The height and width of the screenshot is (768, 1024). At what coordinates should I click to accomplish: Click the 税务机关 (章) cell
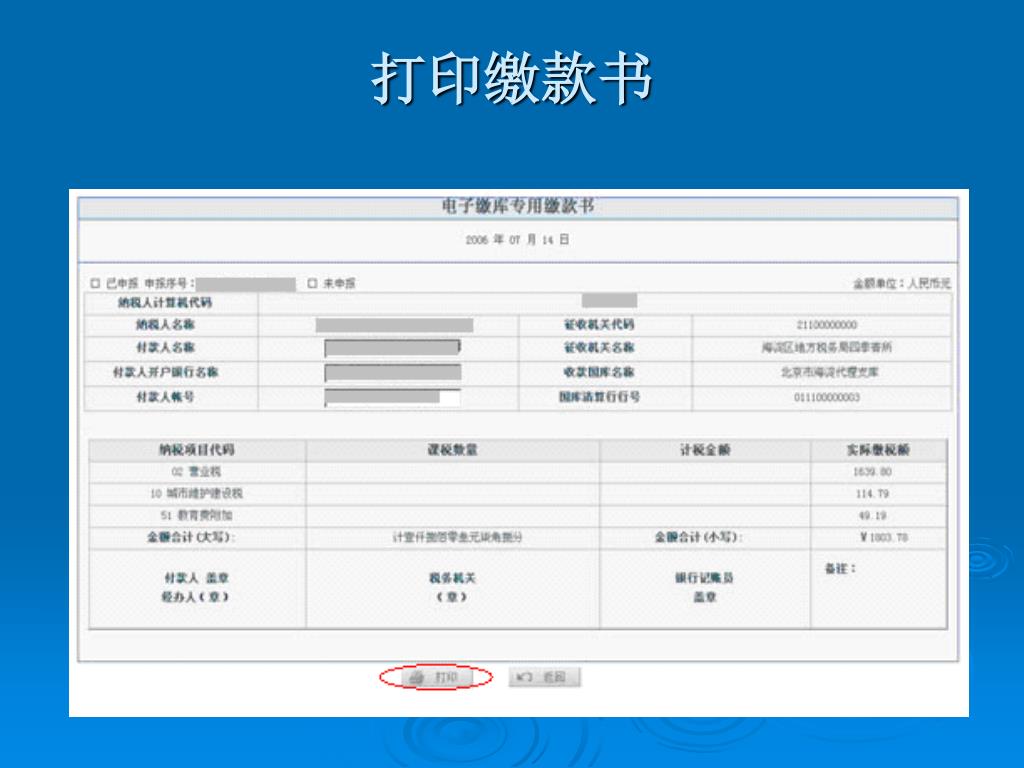(x=452, y=587)
